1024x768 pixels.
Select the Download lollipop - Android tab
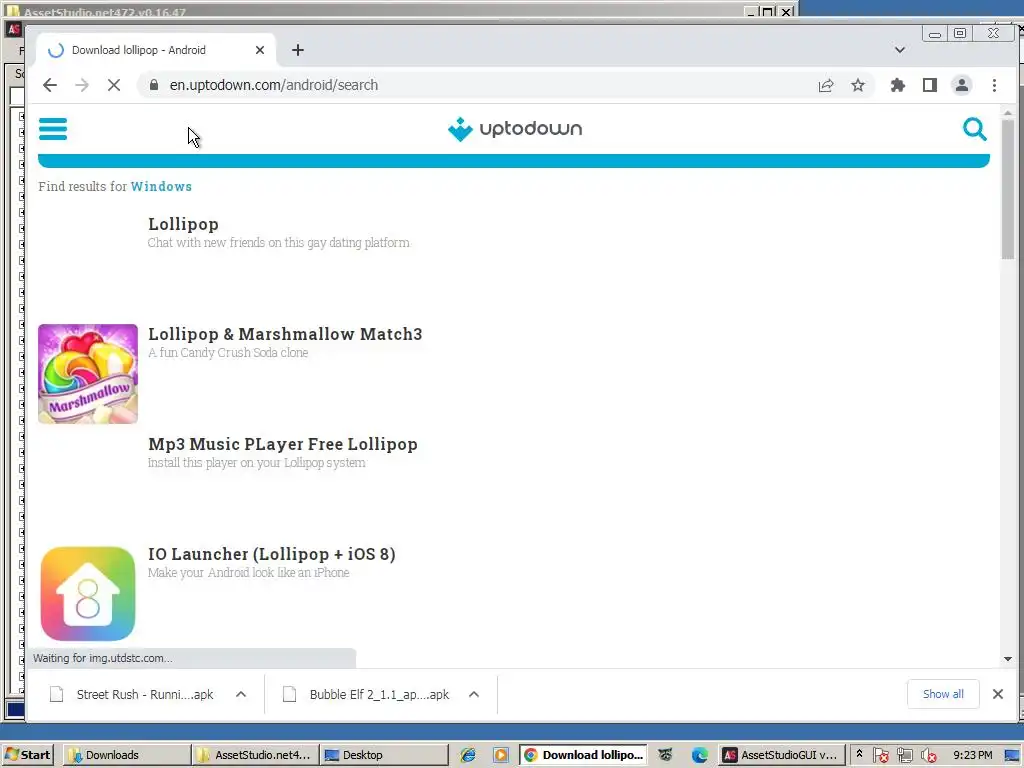[x=156, y=50]
